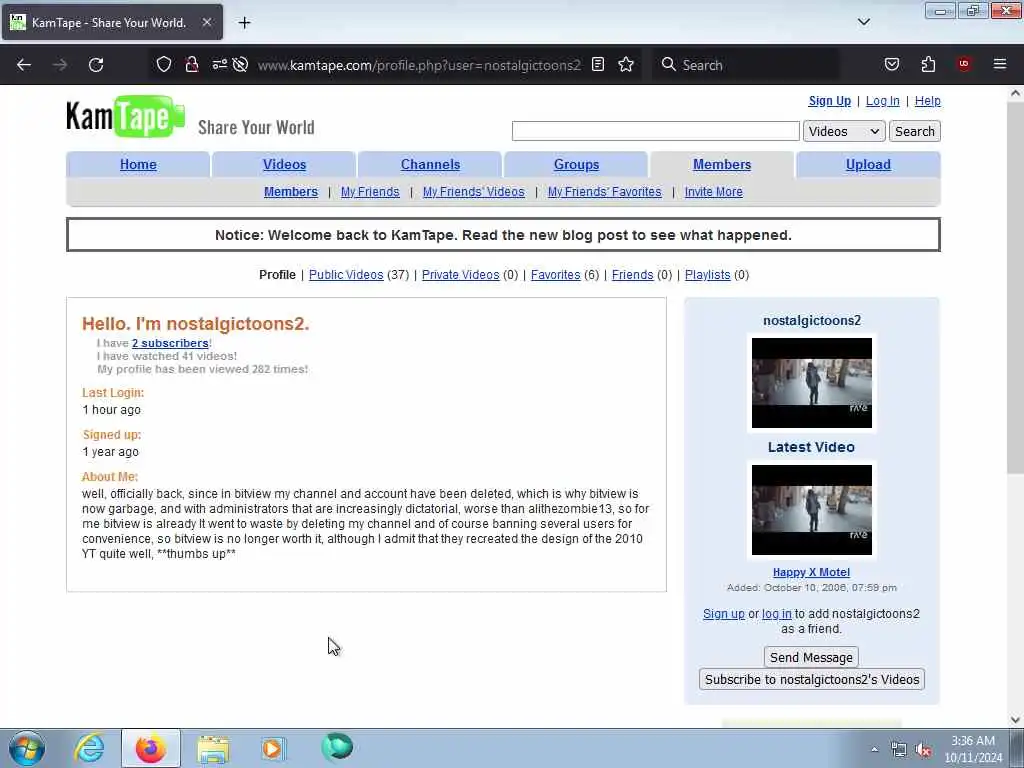Click the blocked autoplay icon in address bar
This screenshot has height=768, width=1024.
click(240, 64)
